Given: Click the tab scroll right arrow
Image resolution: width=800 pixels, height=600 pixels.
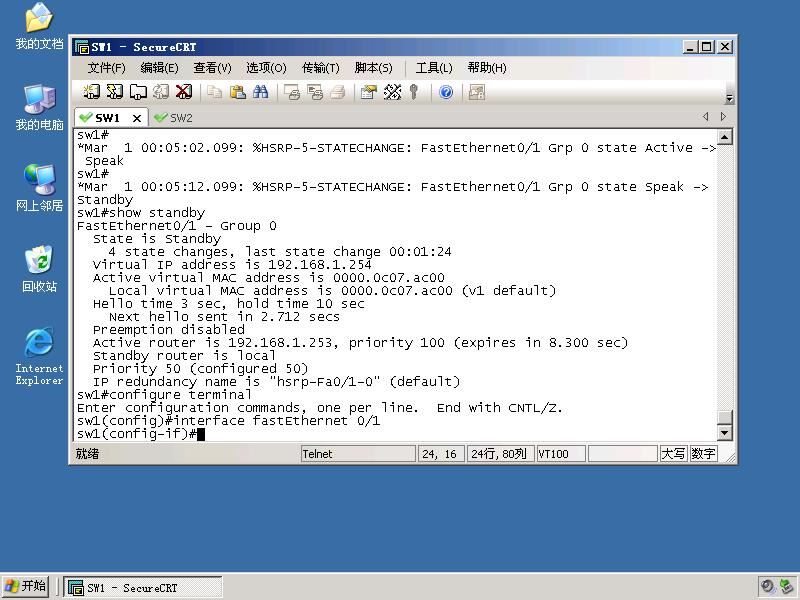Looking at the screenshot, I should (x=723, y=117).
